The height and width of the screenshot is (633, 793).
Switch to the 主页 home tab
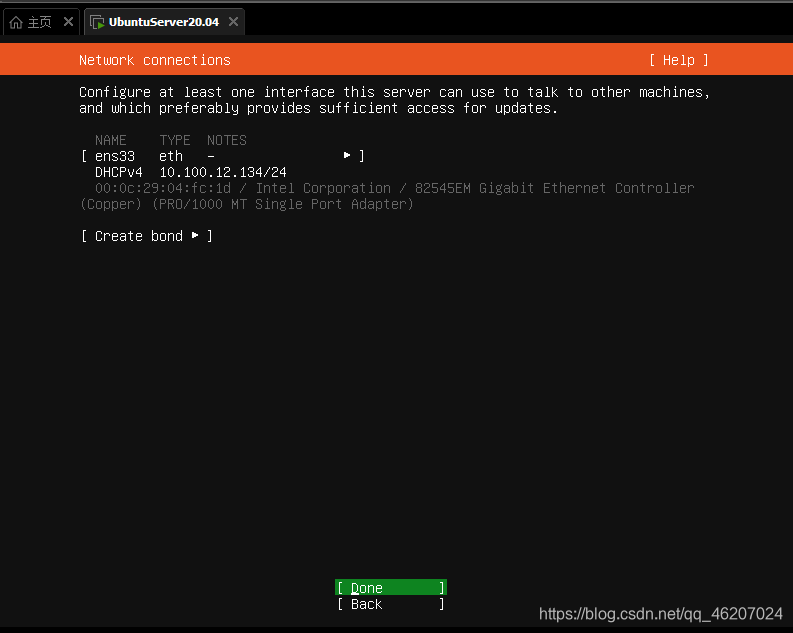[x=41, y=22]
